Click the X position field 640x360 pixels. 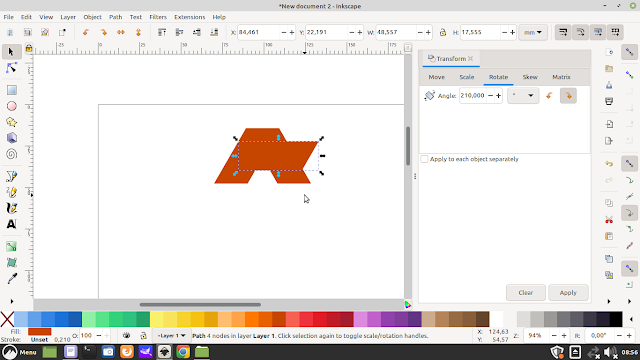point(259,32)
